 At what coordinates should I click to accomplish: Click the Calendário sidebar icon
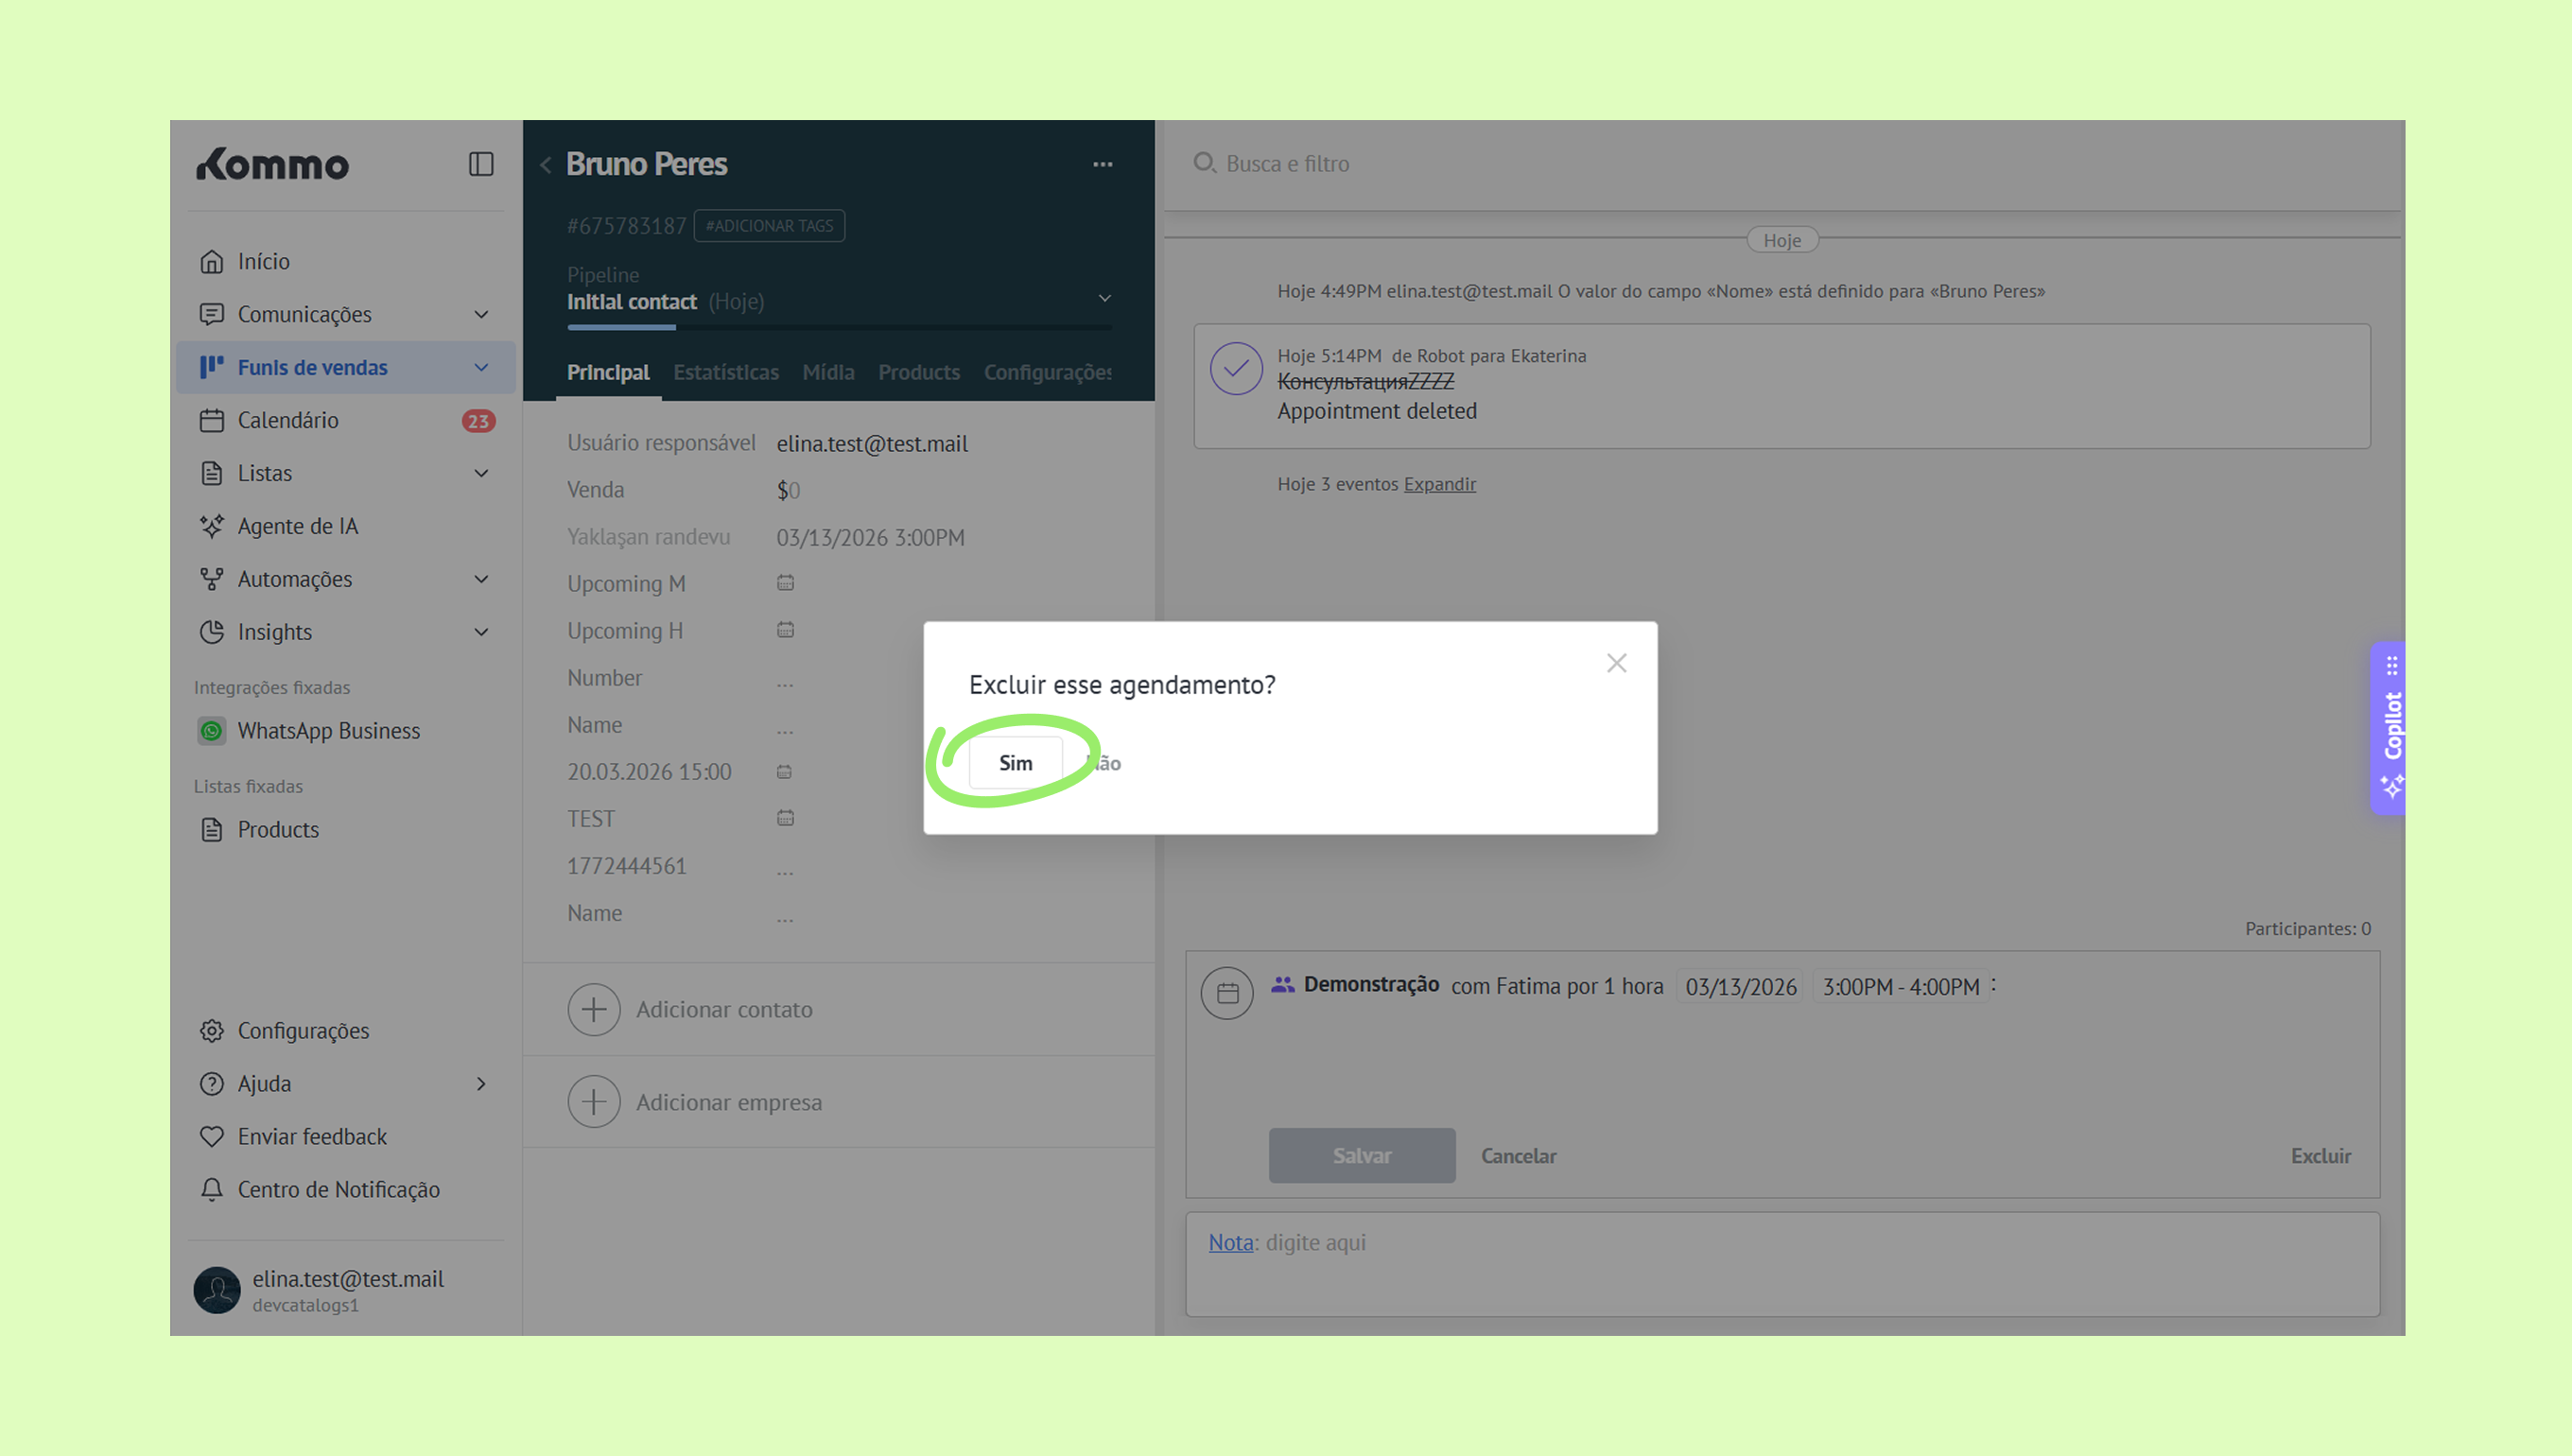(211, 420)
